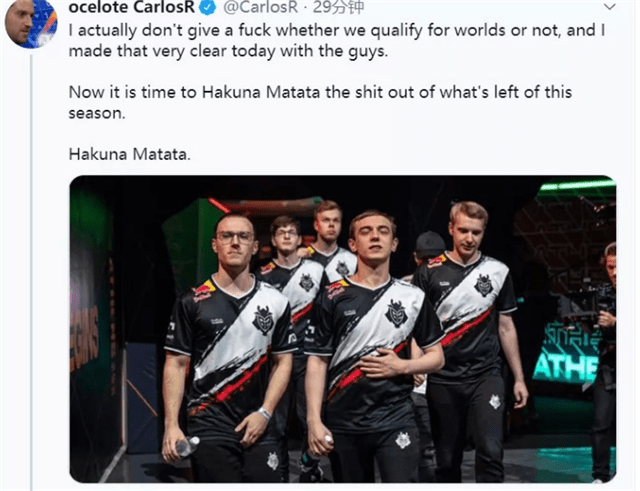This screenshot has width=640, height=491.
Task: Click the final 'Hakuna Matata.' line
Action: (x=129, y=154)
